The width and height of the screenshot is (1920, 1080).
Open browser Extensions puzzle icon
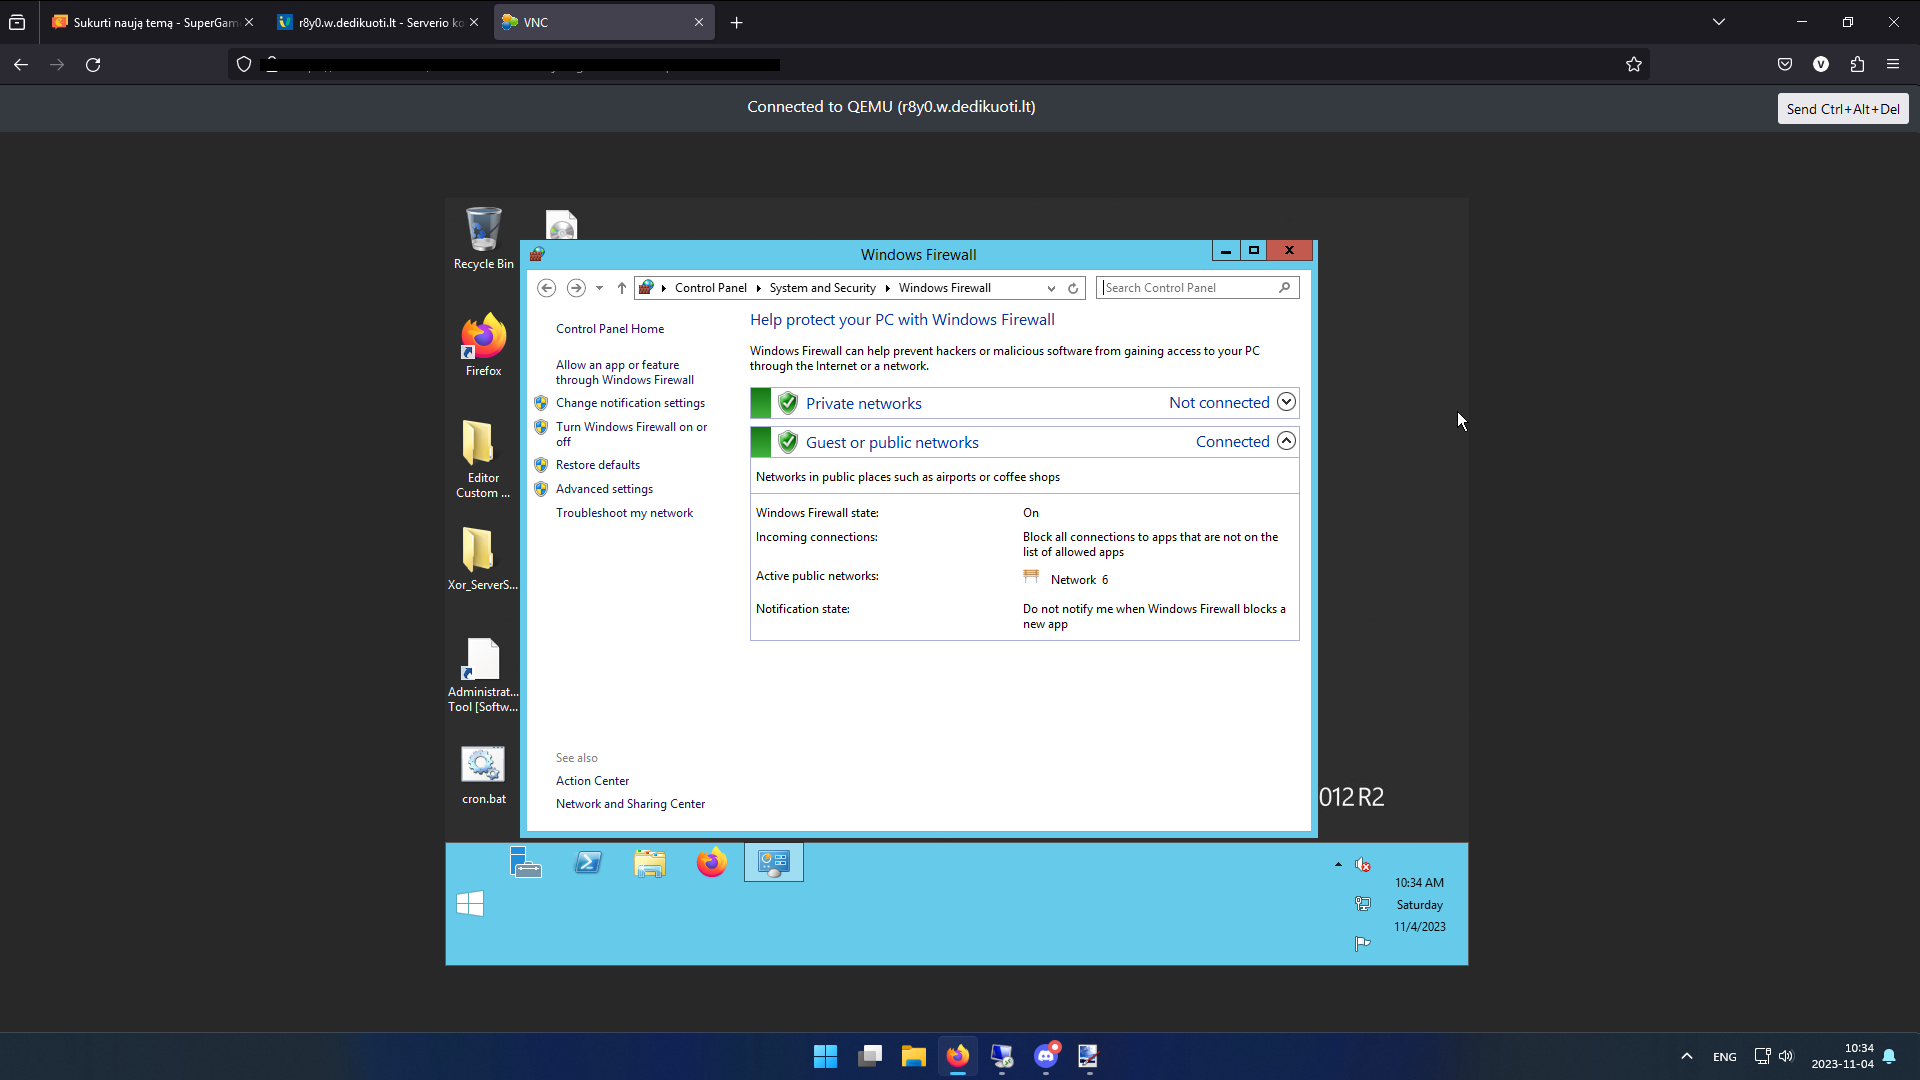point(1857,65)
